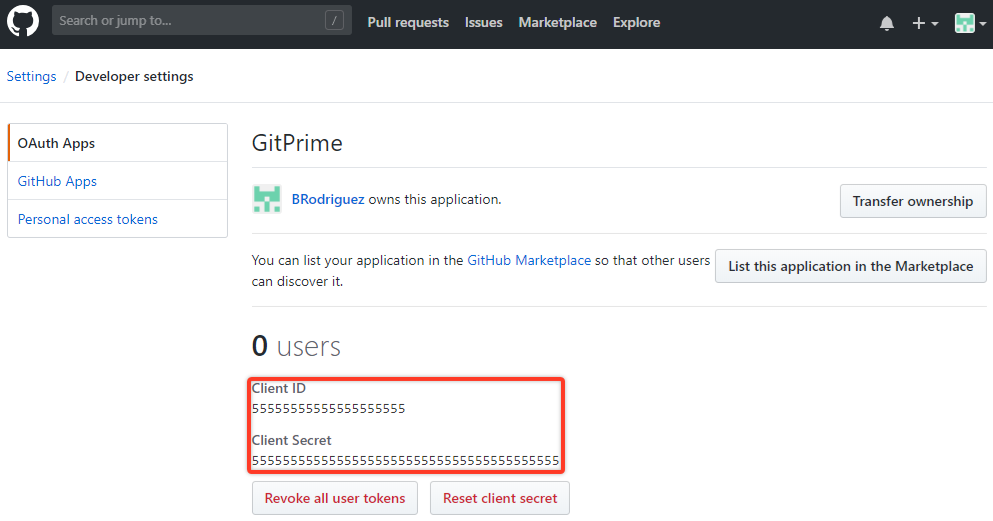Screen dimensions: 993x521
Task: Select the Client Secret label
Action: click(x=291, y=440)
